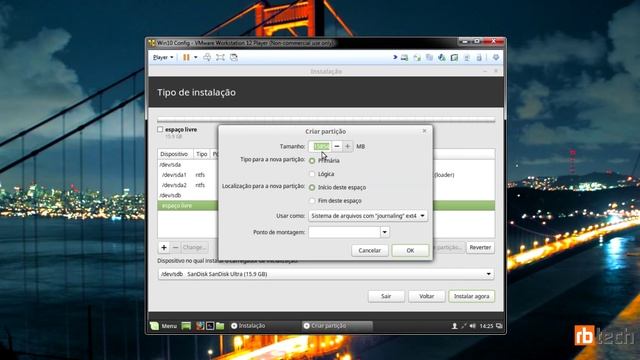640x360 pixels.
Task: Select the highlighted espaço livre row
Action: (188, 205)
